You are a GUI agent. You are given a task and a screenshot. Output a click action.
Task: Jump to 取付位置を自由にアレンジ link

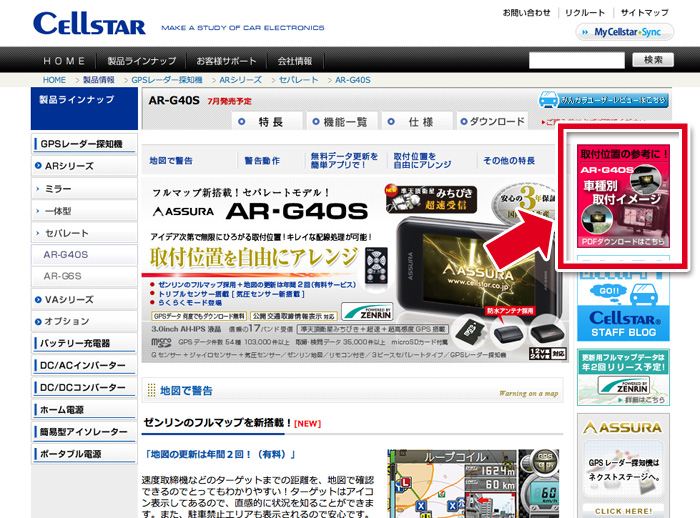click(422, 160)
